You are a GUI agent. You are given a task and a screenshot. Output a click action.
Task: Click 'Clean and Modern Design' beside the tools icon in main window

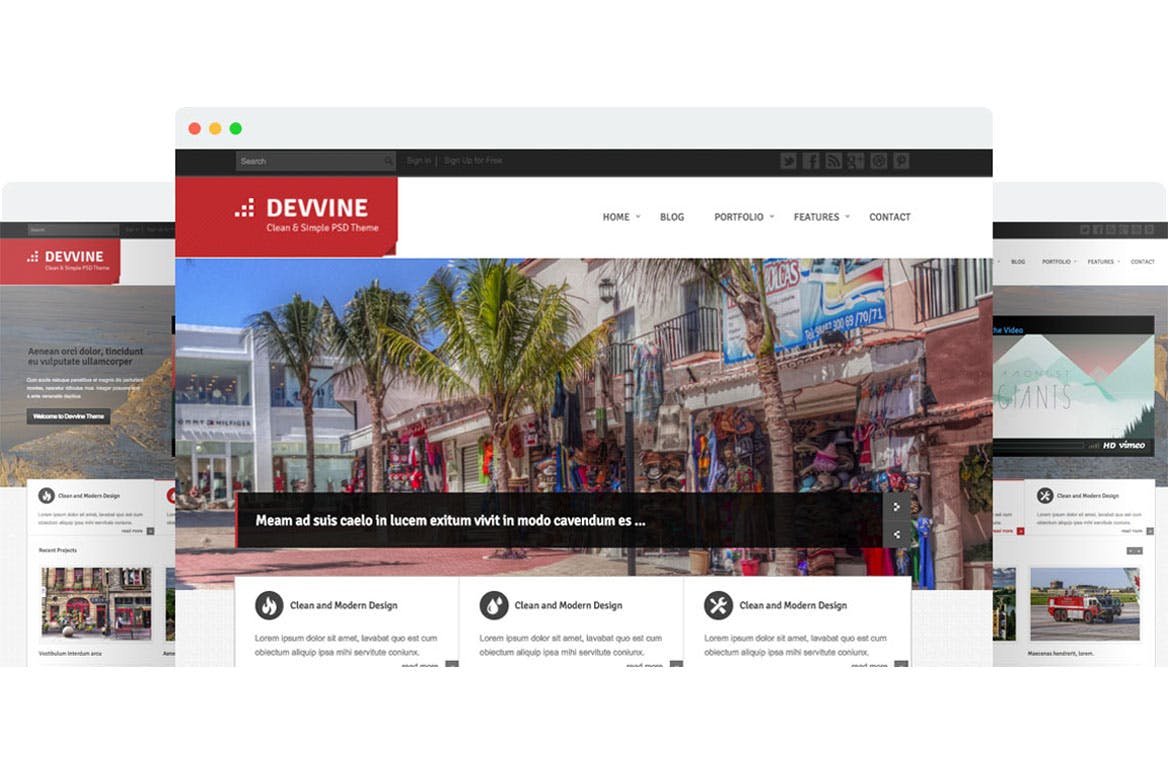point(793,605)
